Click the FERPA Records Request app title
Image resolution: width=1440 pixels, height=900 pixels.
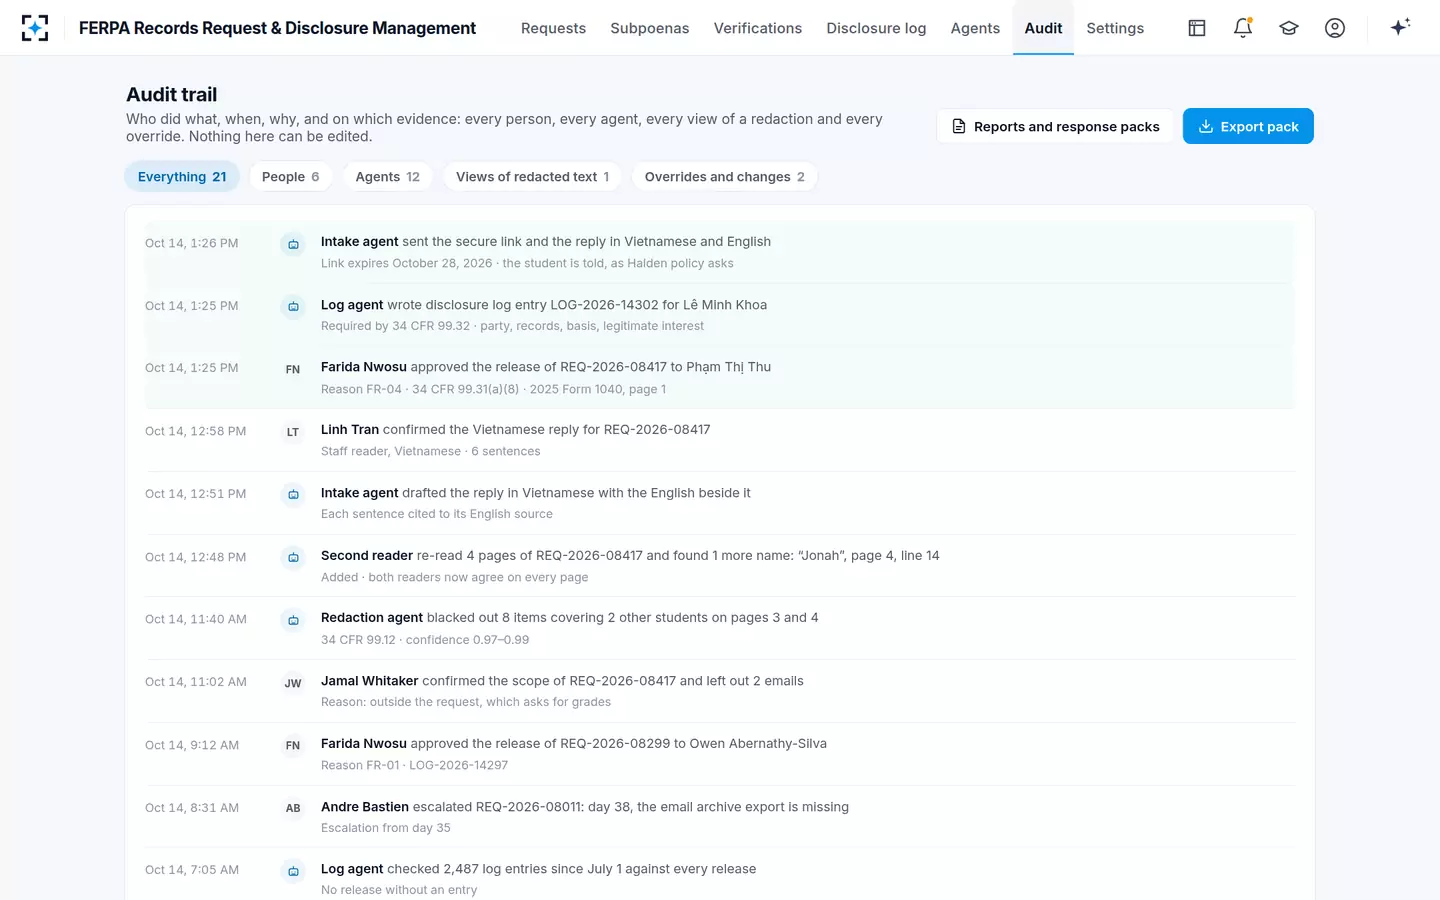point(277,28)
